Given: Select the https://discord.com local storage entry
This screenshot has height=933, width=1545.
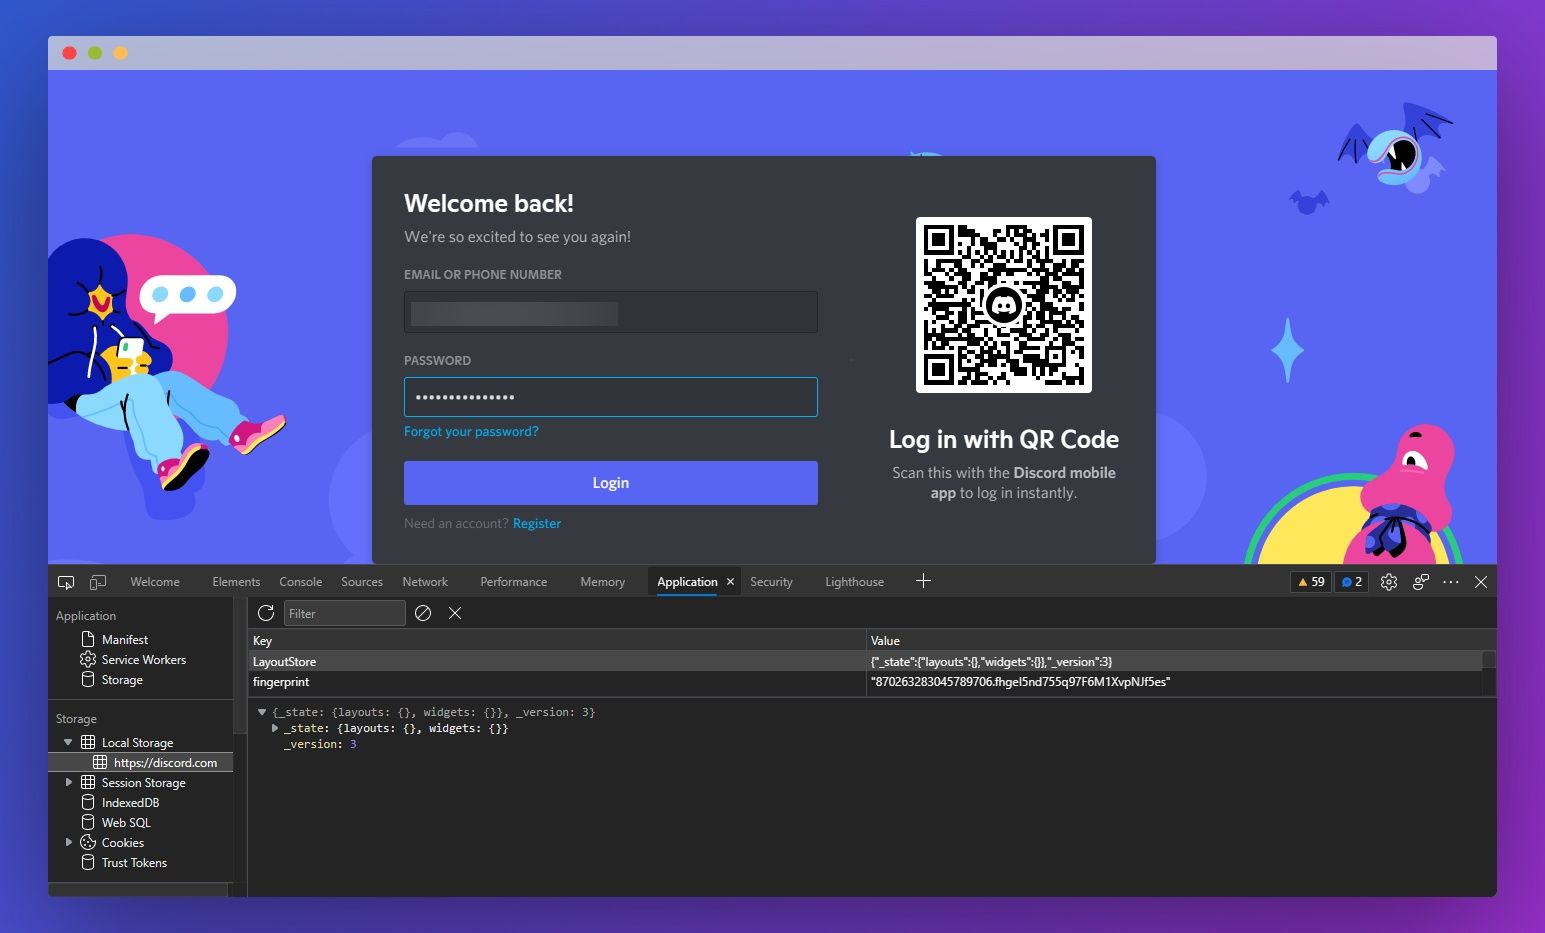Looking at the screenshot, I should [141, 762].
